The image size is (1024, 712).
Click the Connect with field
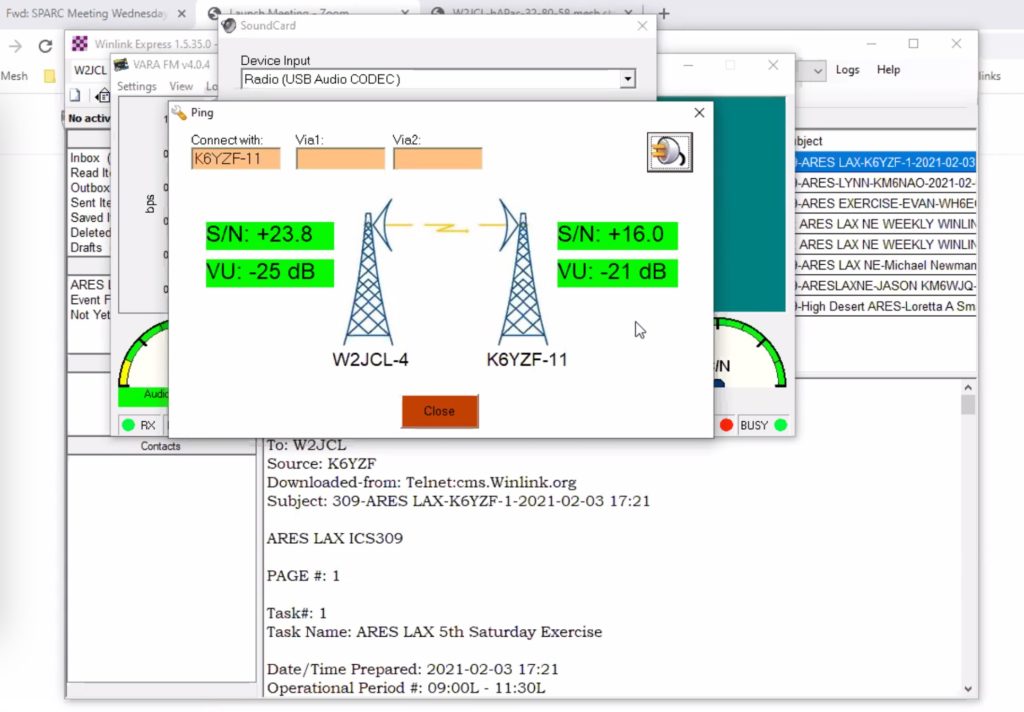click(x=236, y=159)
